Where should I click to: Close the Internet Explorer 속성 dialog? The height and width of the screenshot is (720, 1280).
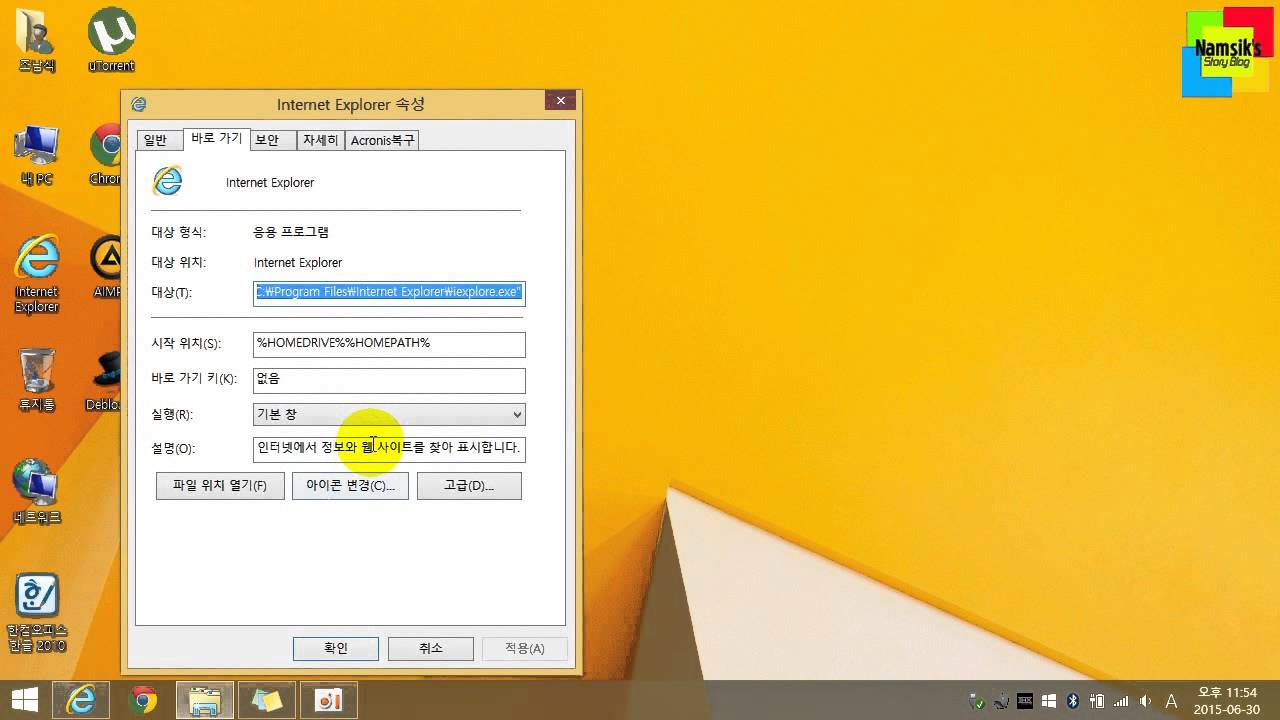tap(560, 100)
